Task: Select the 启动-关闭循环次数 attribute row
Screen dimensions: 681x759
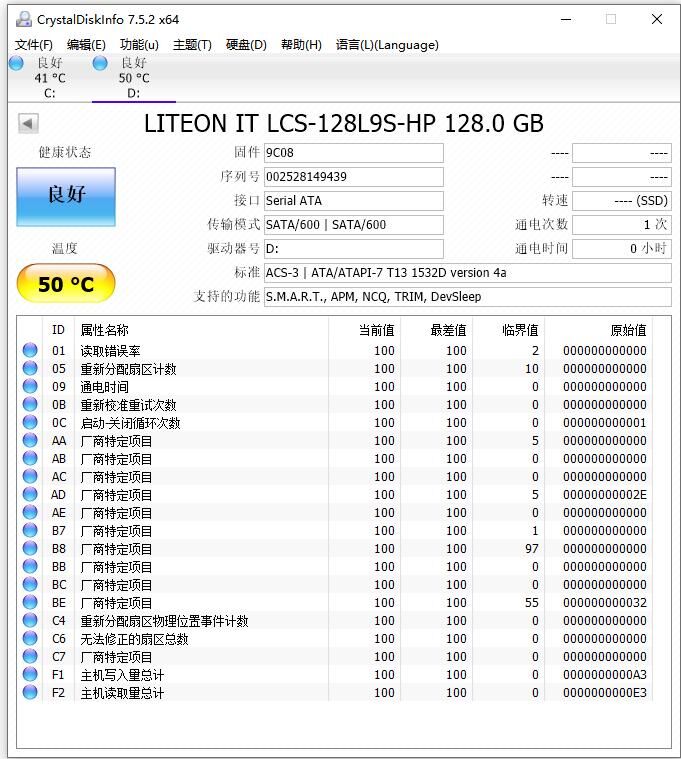Action: tap(334, 423)
